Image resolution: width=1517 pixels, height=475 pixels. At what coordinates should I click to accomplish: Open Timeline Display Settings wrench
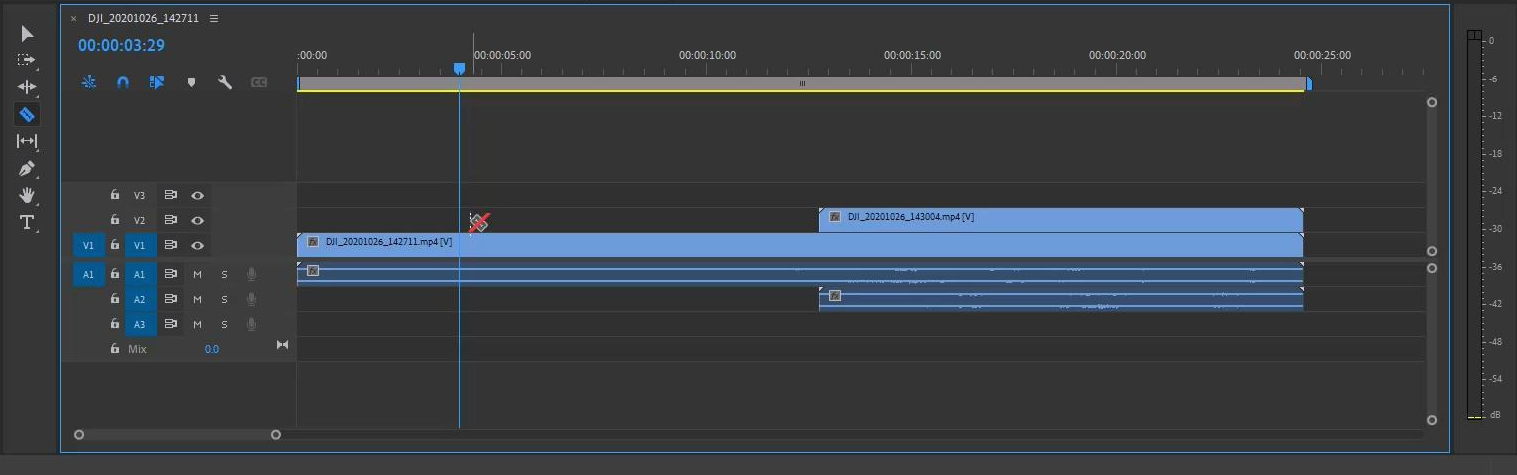point(225,82)
